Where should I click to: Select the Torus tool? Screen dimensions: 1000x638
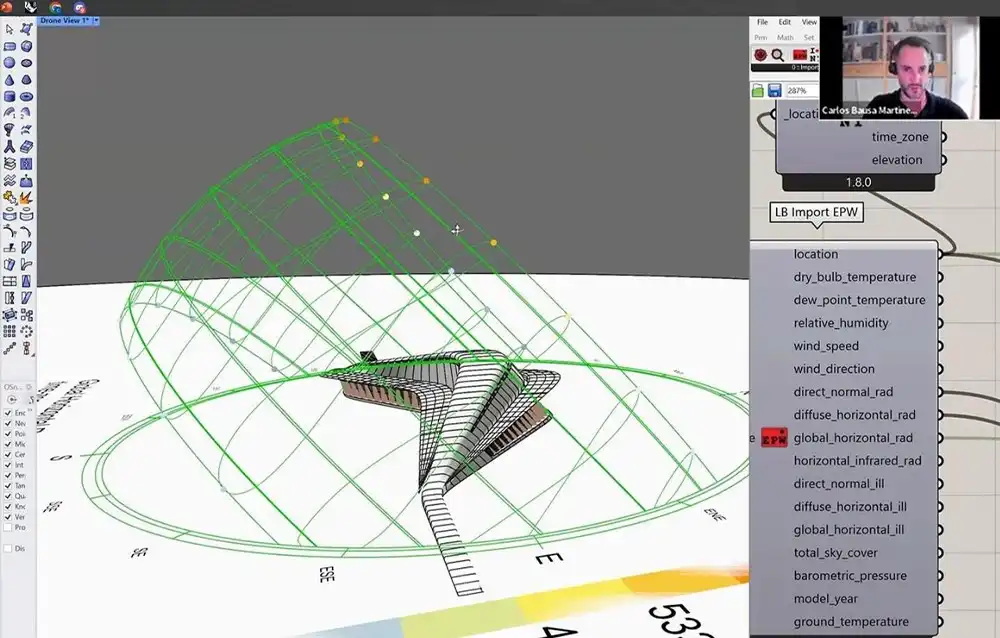click(26, 97)
